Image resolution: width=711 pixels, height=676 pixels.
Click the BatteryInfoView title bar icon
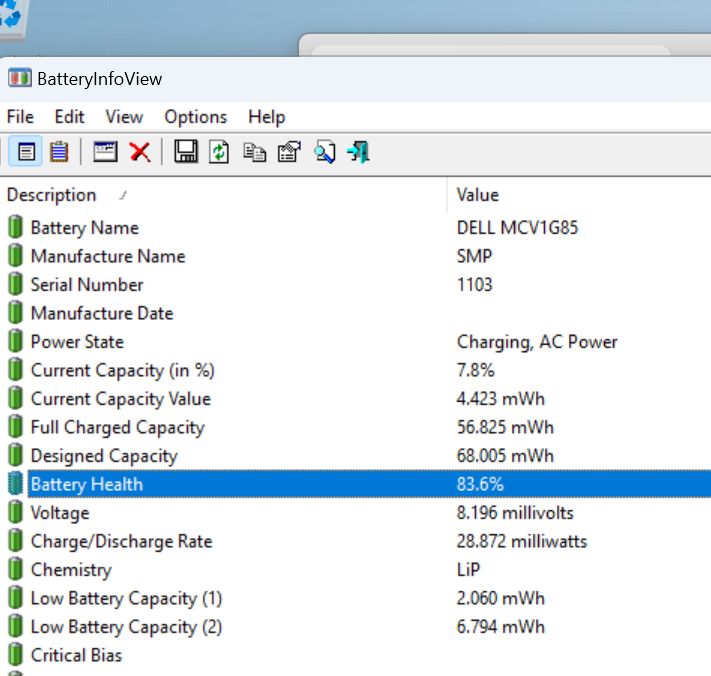pos(19,78)
